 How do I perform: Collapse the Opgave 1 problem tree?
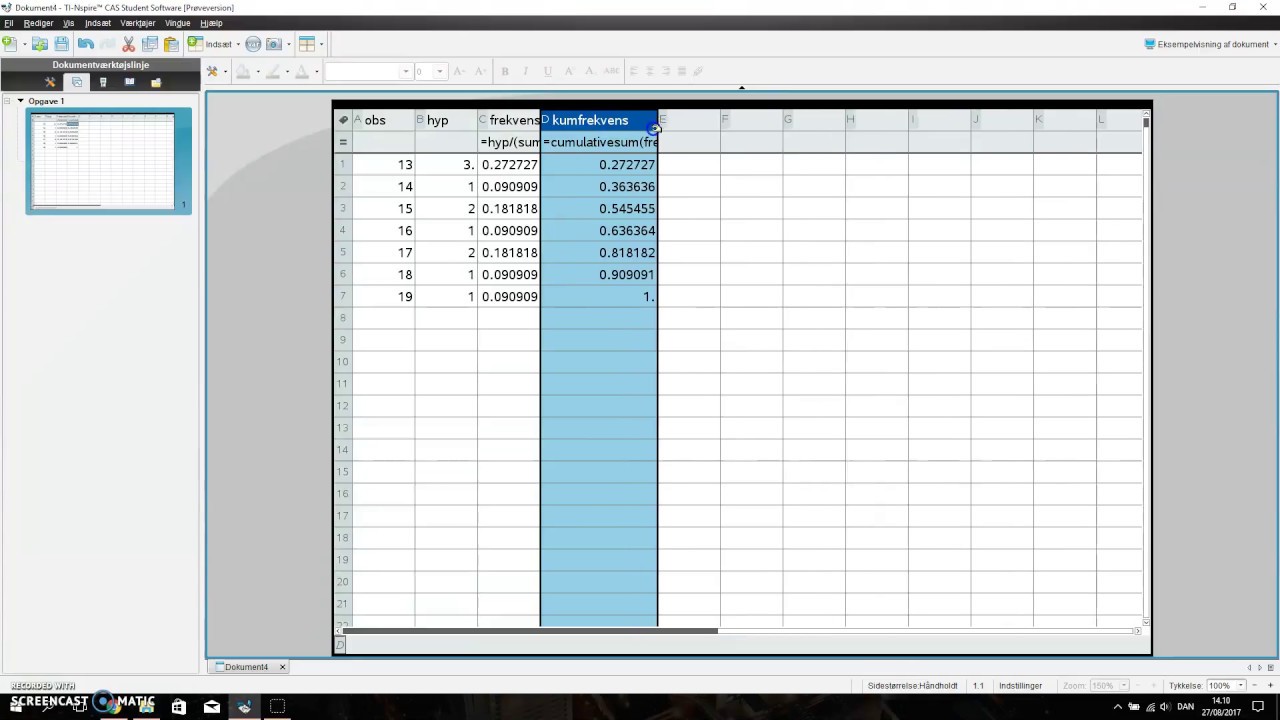tap(20, 101)
